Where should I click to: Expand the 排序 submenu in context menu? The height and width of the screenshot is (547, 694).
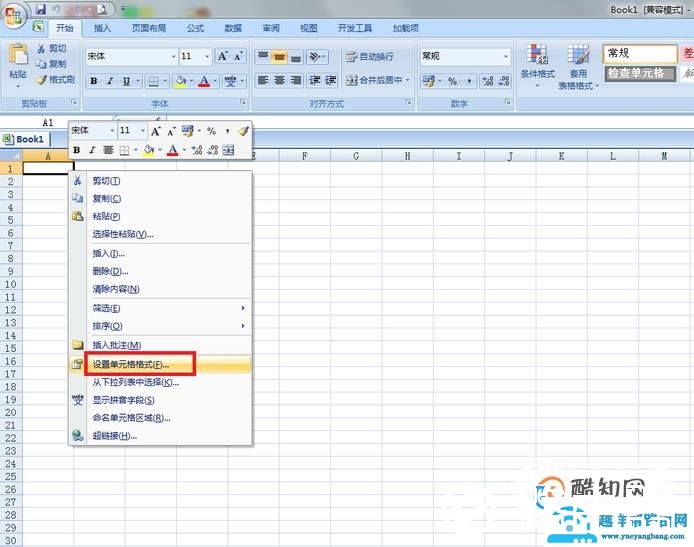[160, 326]
